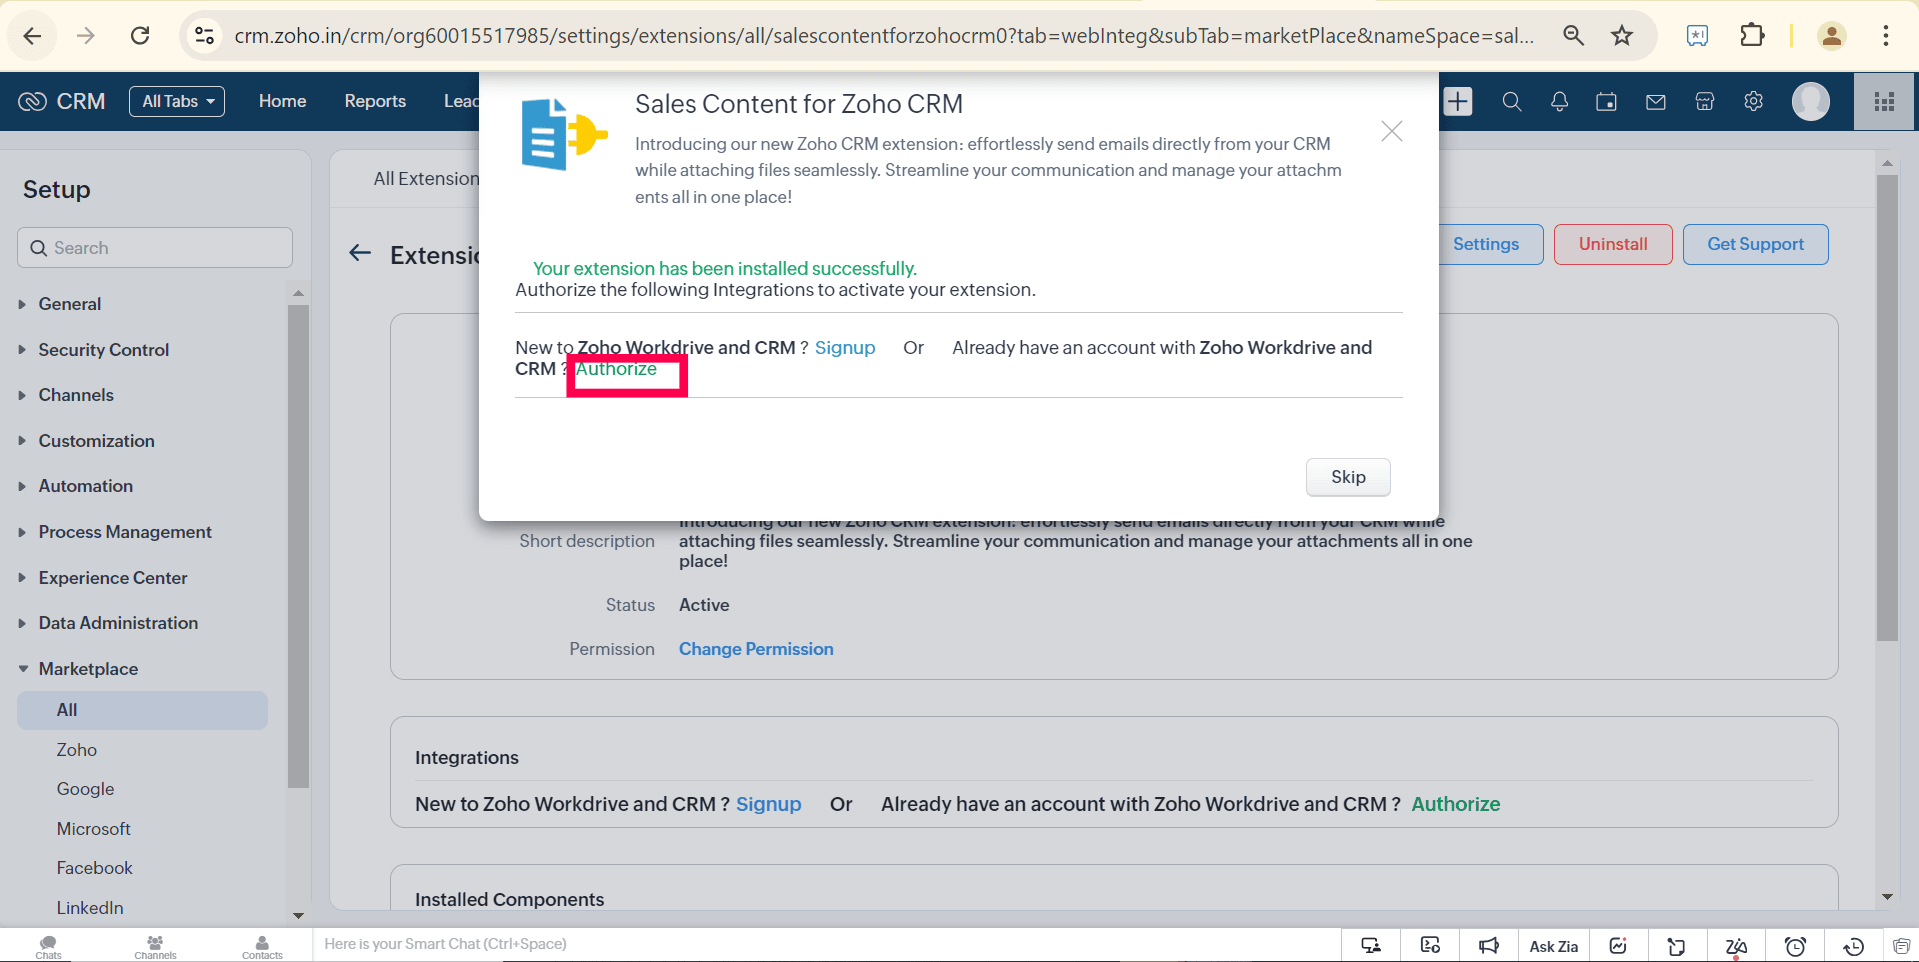The width and height of the screenshot is (1919, 962).
Task: Open the Chats icon in bottom bar
Action: [48, 946]
